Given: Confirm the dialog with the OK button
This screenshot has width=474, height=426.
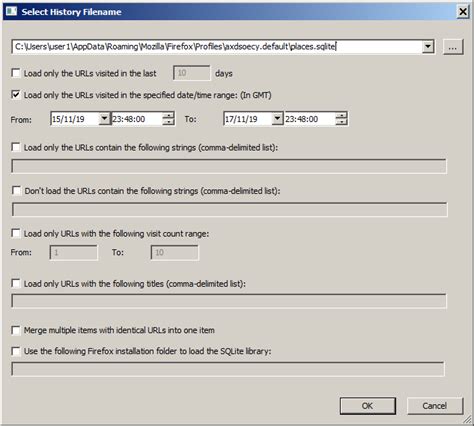Looking at the screenshot, I should pos(368,406).
